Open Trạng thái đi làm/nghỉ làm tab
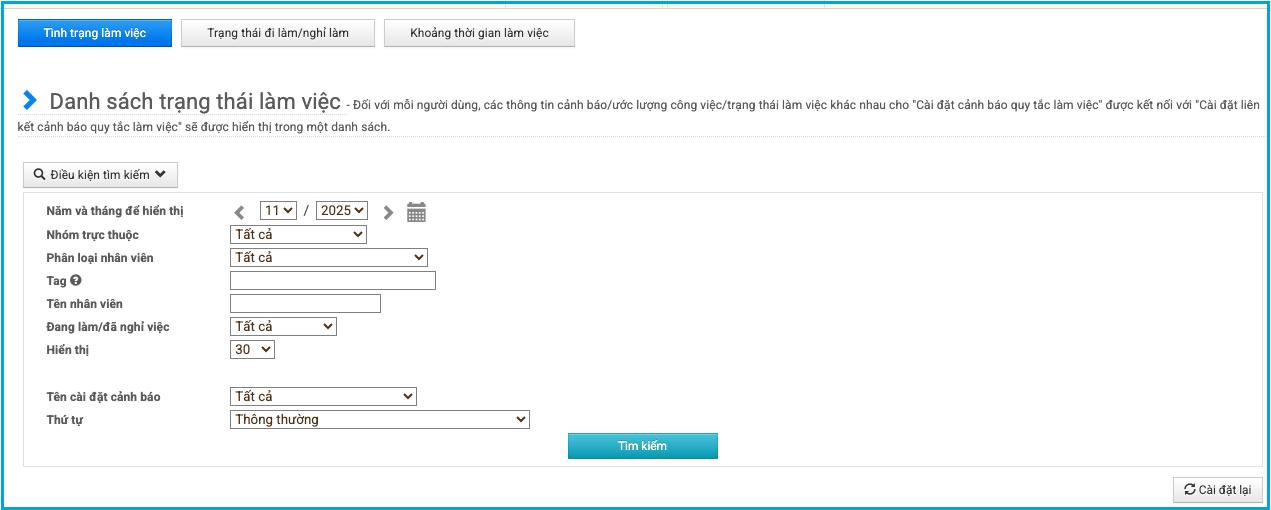Image resolution: width=1271 pixels, height=510 pixels. pos(278,33)
